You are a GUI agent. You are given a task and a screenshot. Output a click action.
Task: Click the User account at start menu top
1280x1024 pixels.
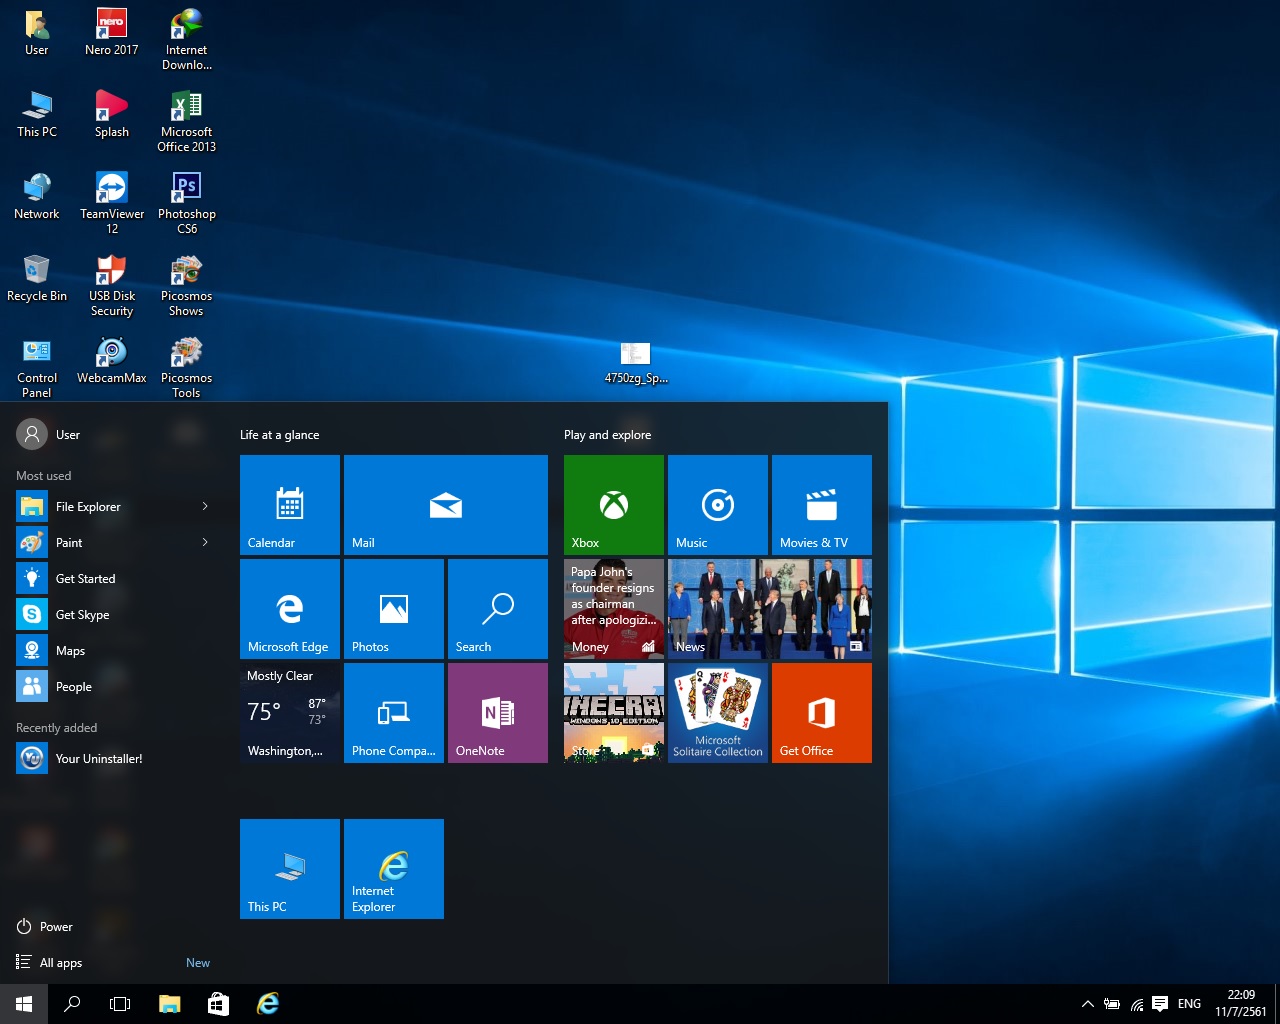click(48, 435)
